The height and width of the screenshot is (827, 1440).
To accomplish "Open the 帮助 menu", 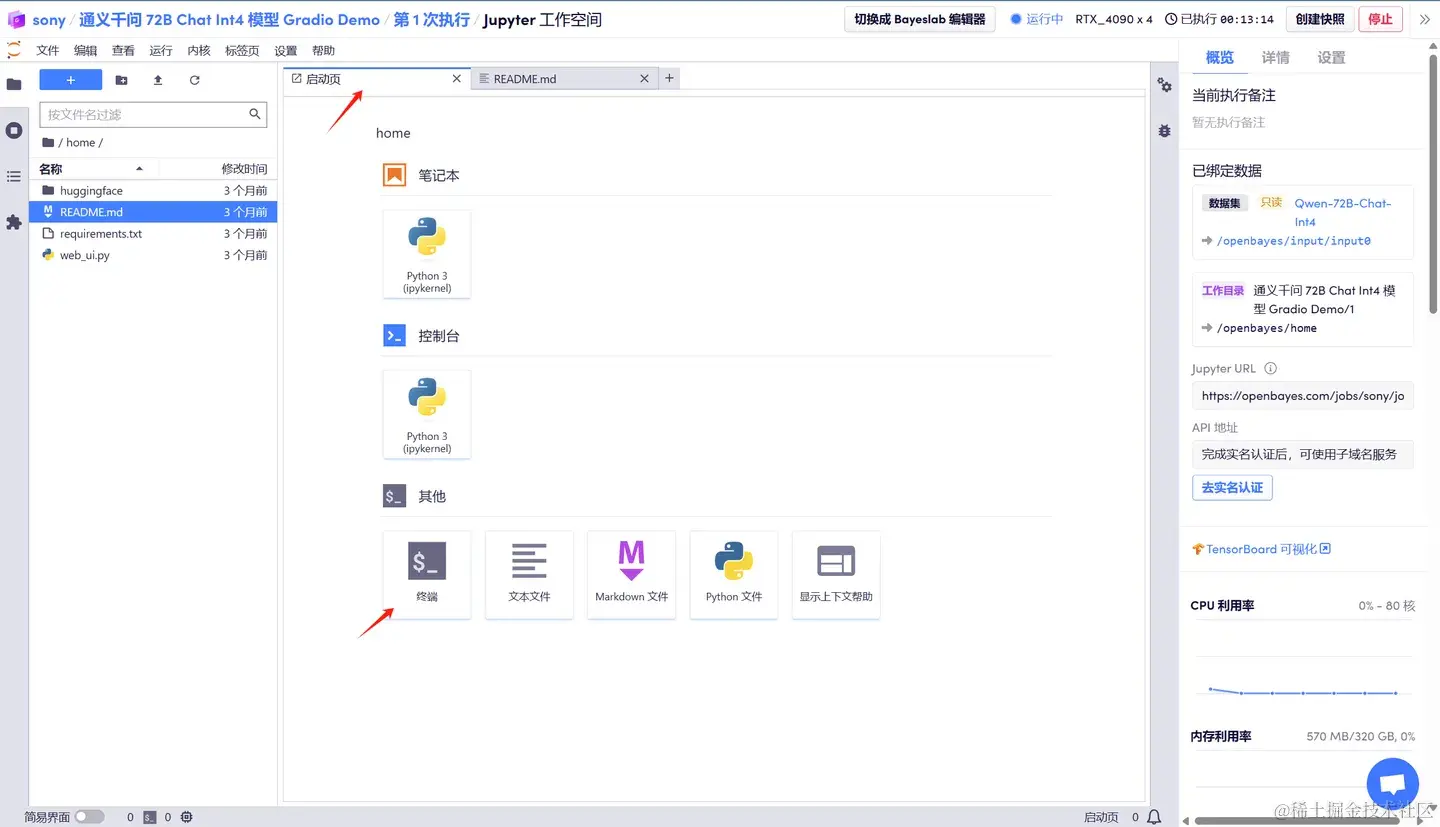I will pos(323,50).
